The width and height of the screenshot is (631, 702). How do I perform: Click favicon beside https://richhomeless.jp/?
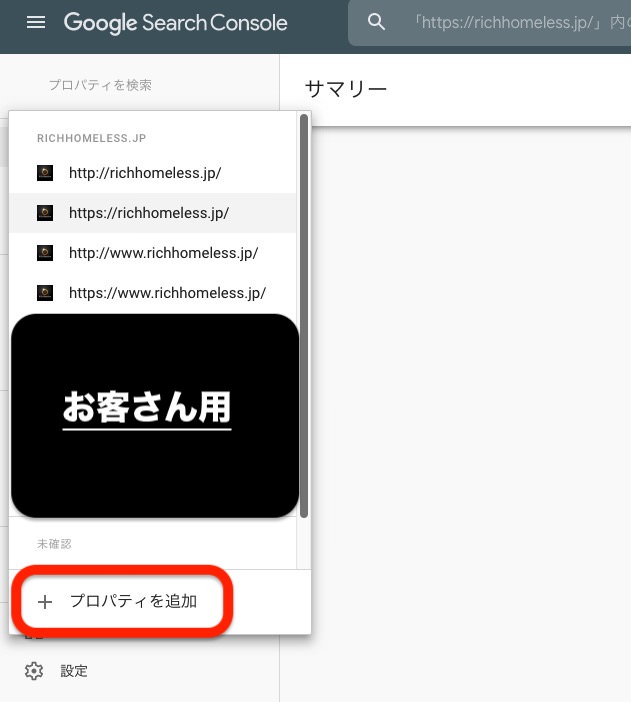(45, 213)
